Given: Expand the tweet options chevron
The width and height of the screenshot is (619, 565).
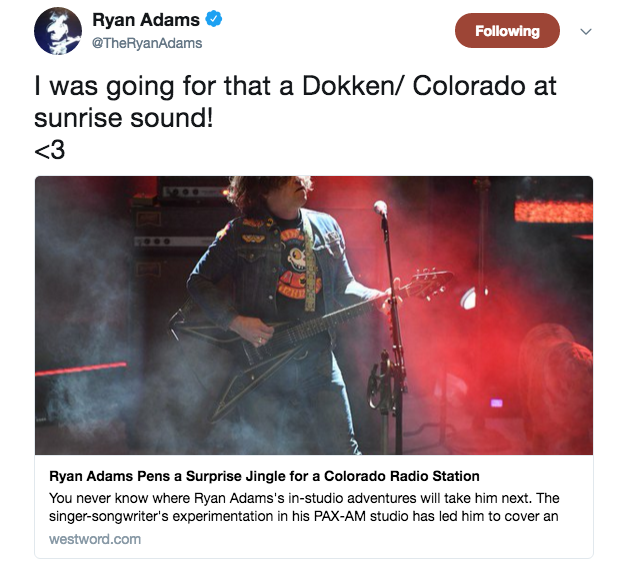Looking at the screenshot, I should point(586,31).
